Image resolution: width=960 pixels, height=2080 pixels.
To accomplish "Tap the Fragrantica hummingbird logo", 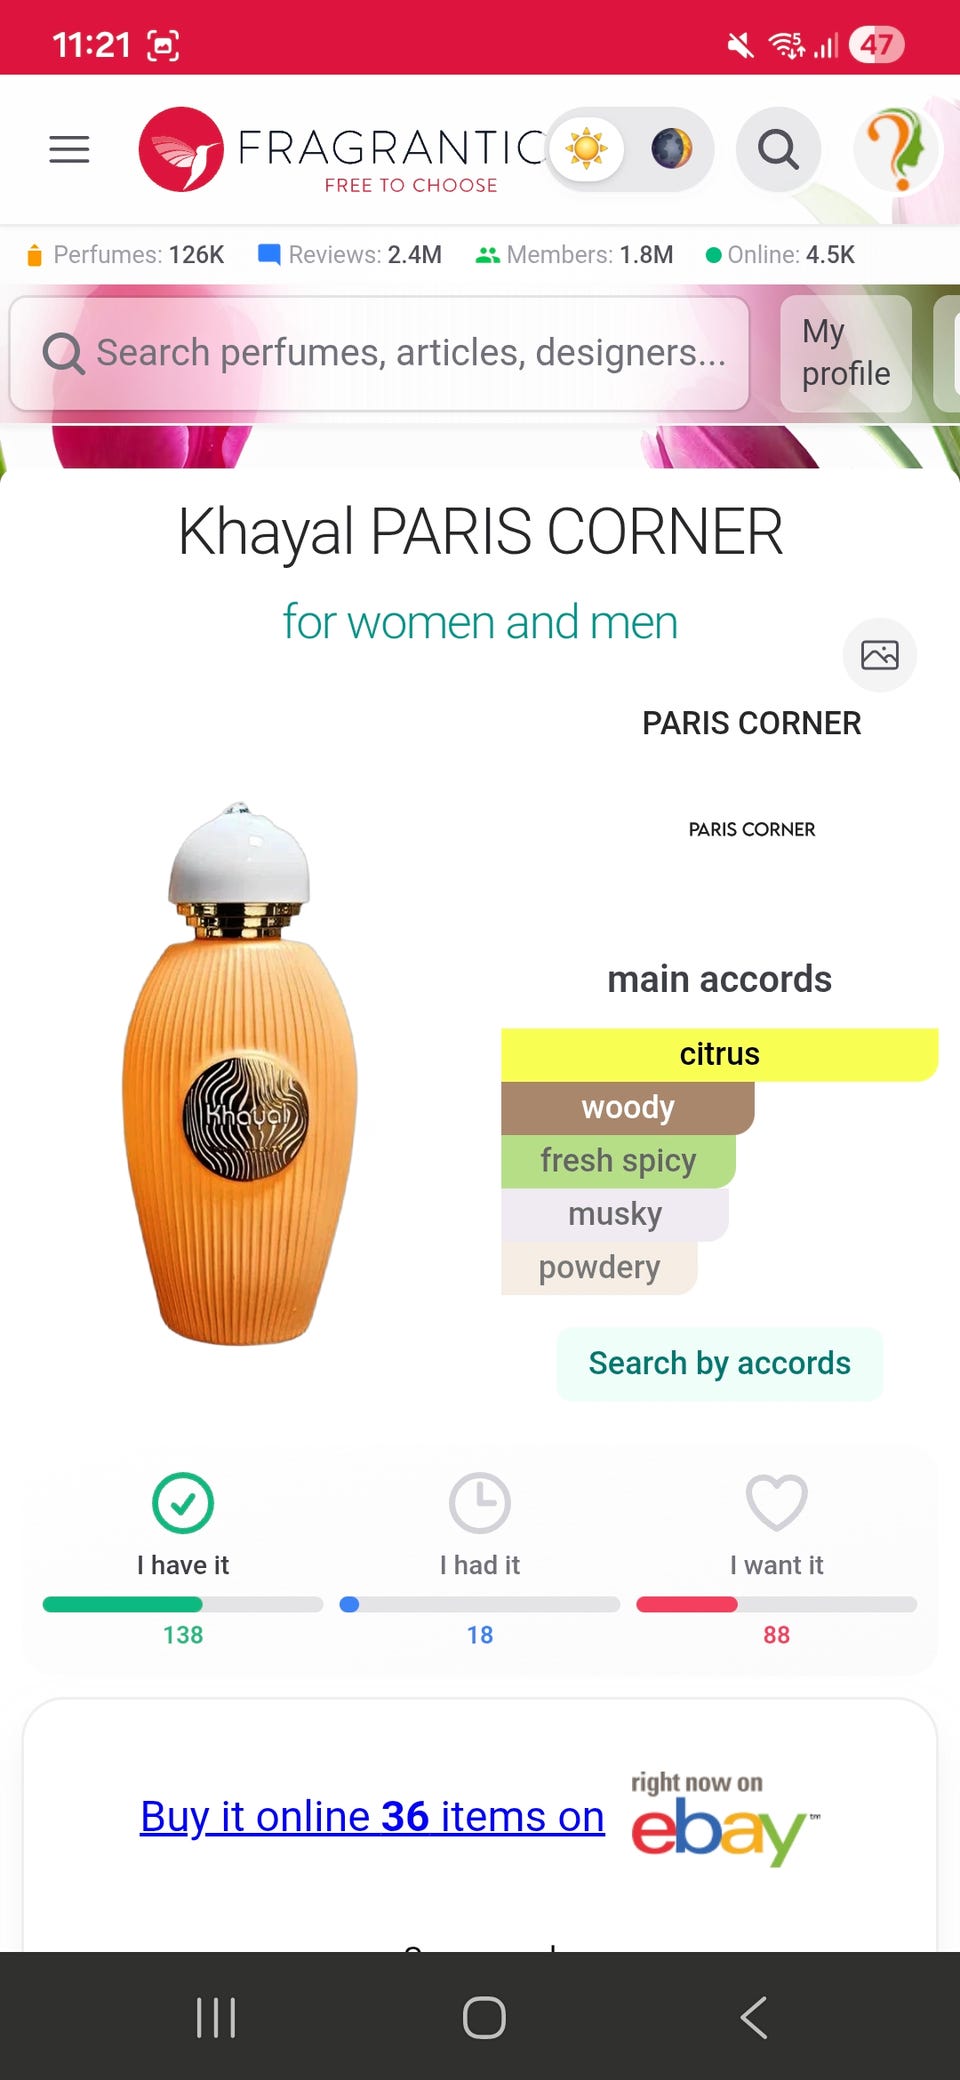I will tap(181, 150).
